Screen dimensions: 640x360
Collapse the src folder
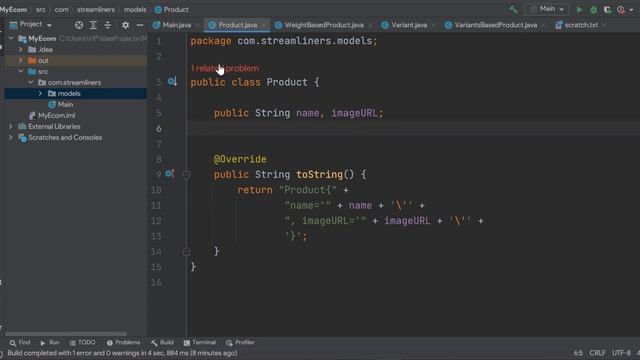(20, 71)
